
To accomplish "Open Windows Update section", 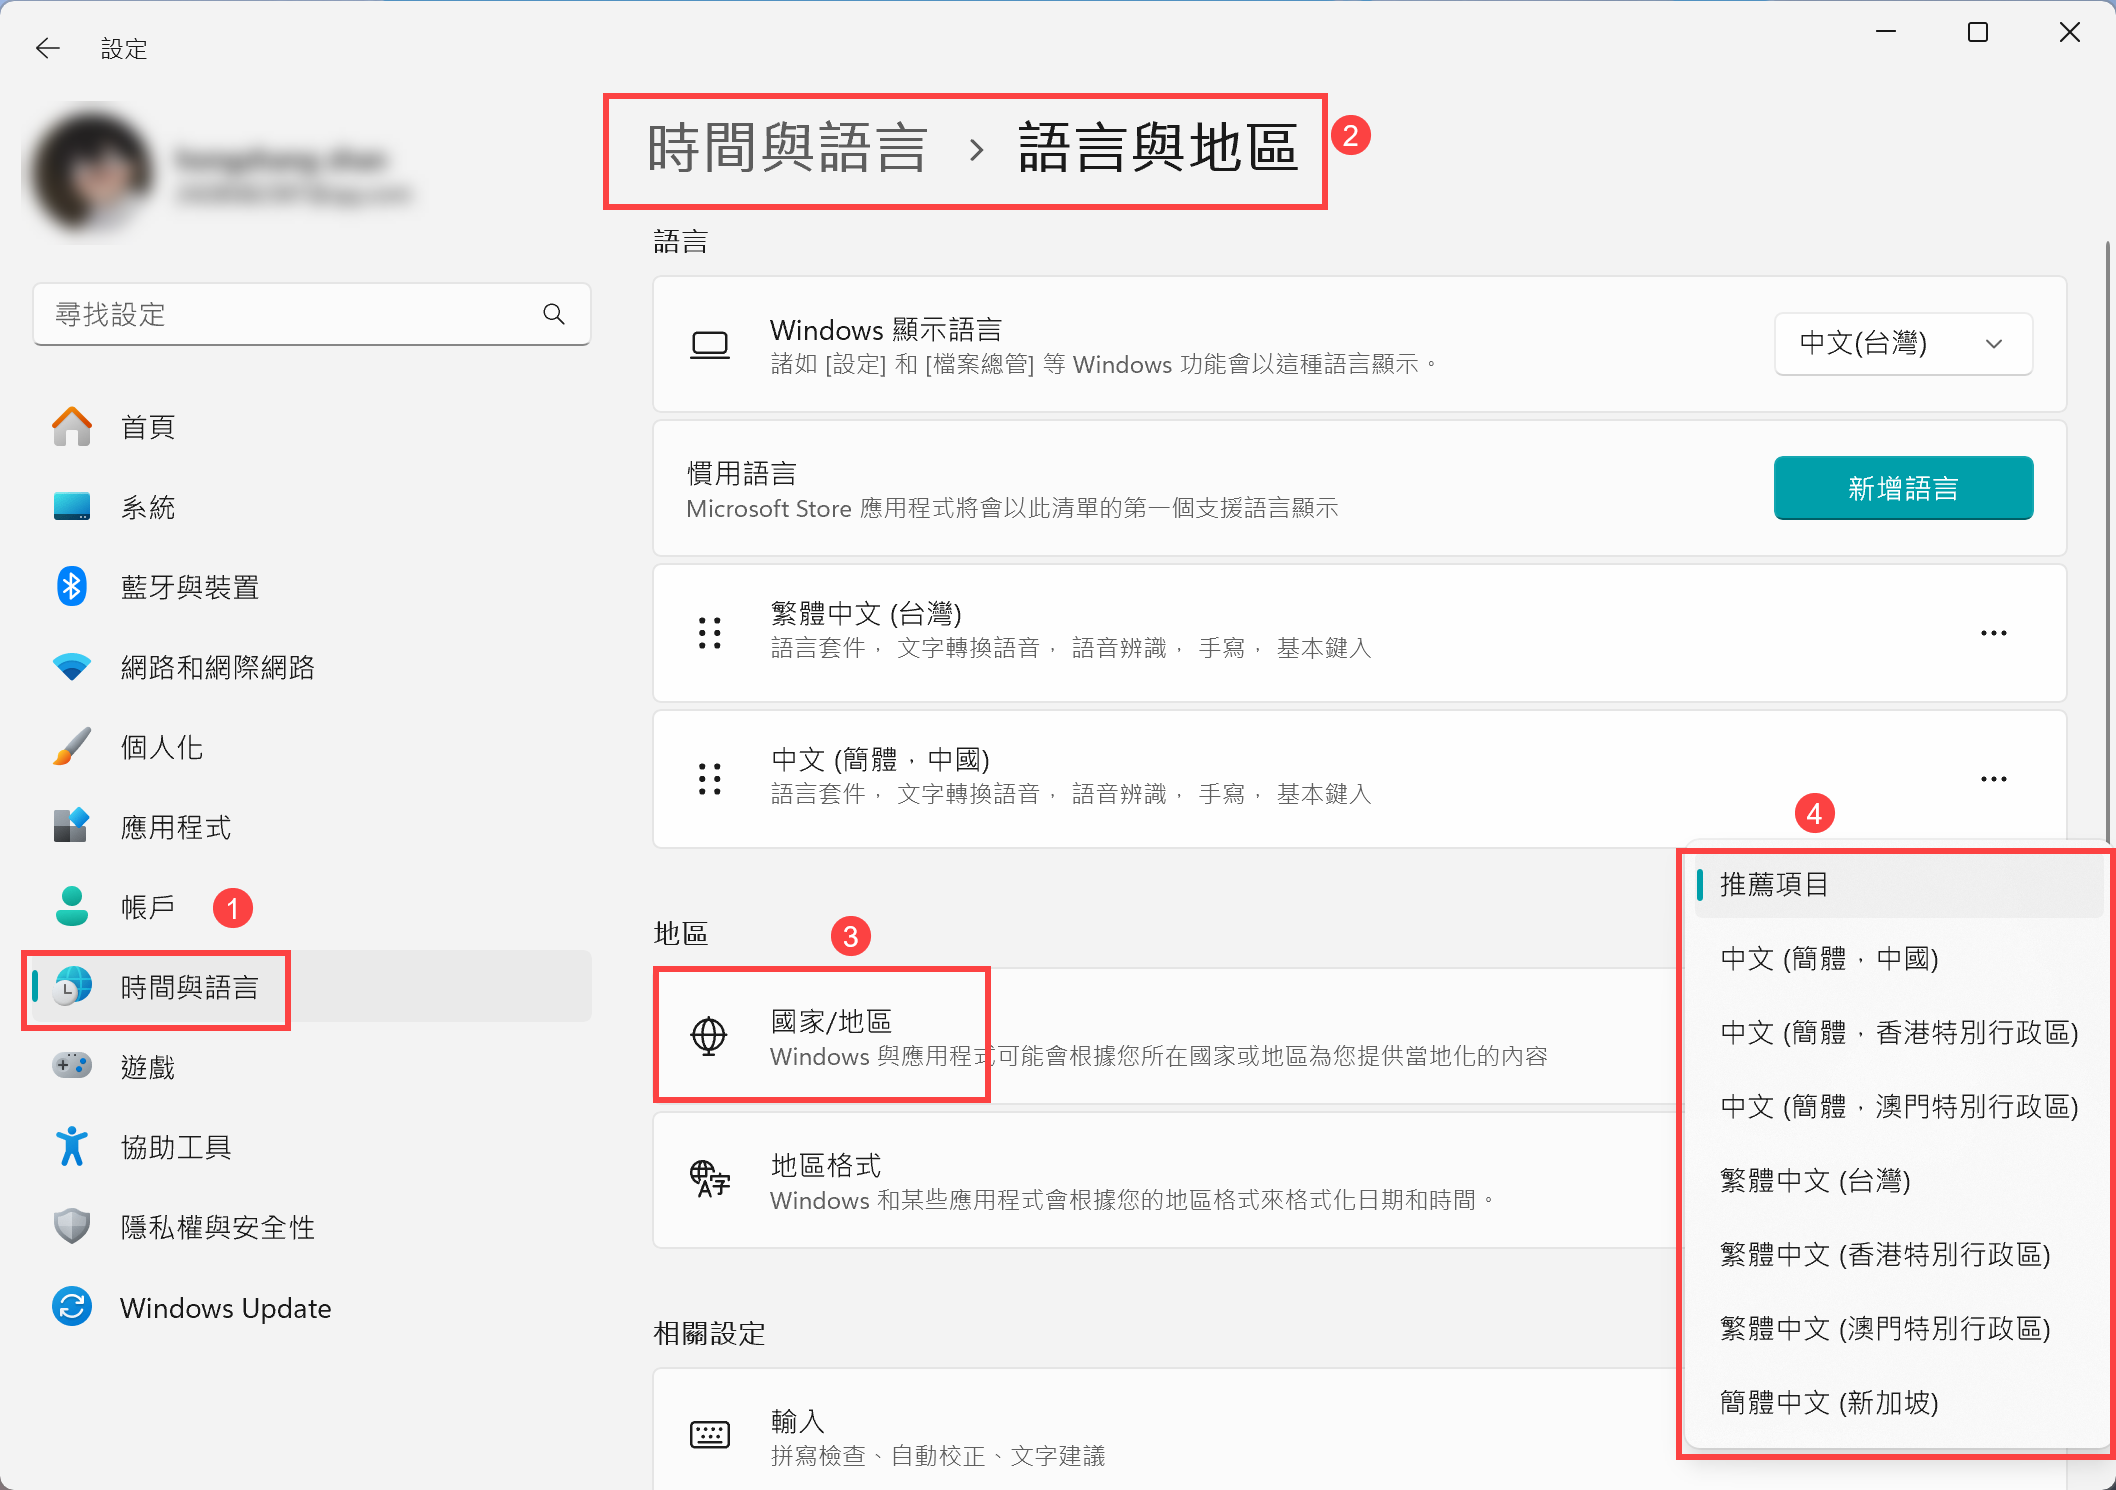I will click(x=225, y=1307).
